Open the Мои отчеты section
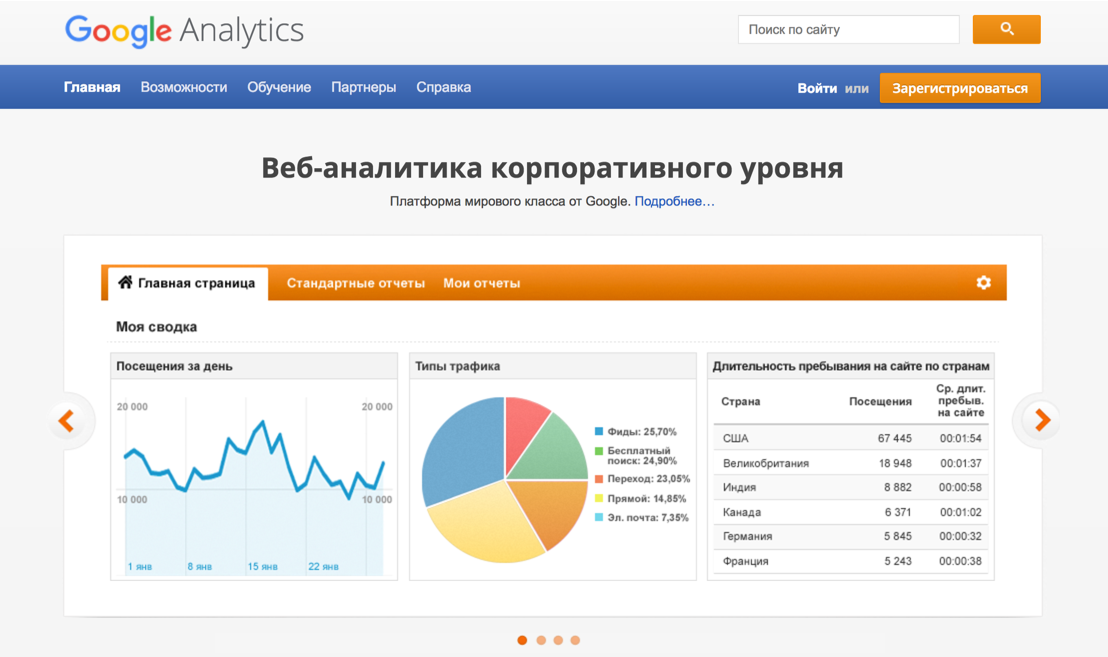The image size is (1108, 657). (482, 283)
